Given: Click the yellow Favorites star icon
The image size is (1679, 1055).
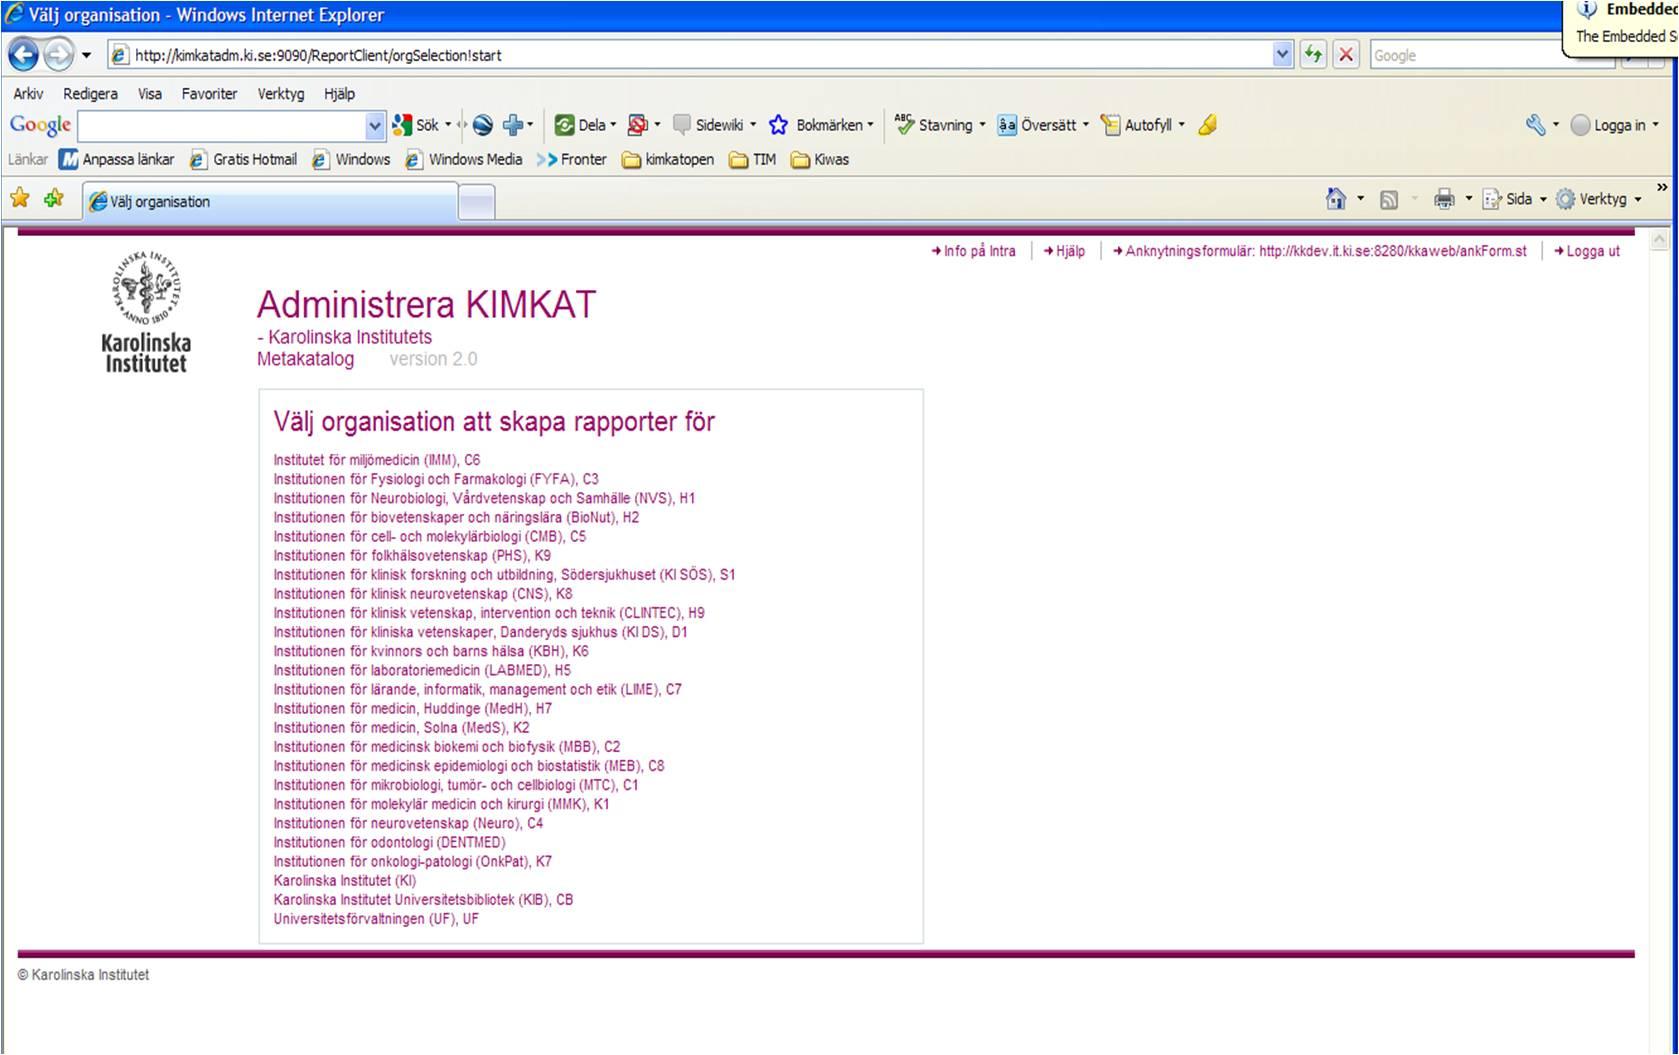Looking at the screenshot, I should 20,198.
